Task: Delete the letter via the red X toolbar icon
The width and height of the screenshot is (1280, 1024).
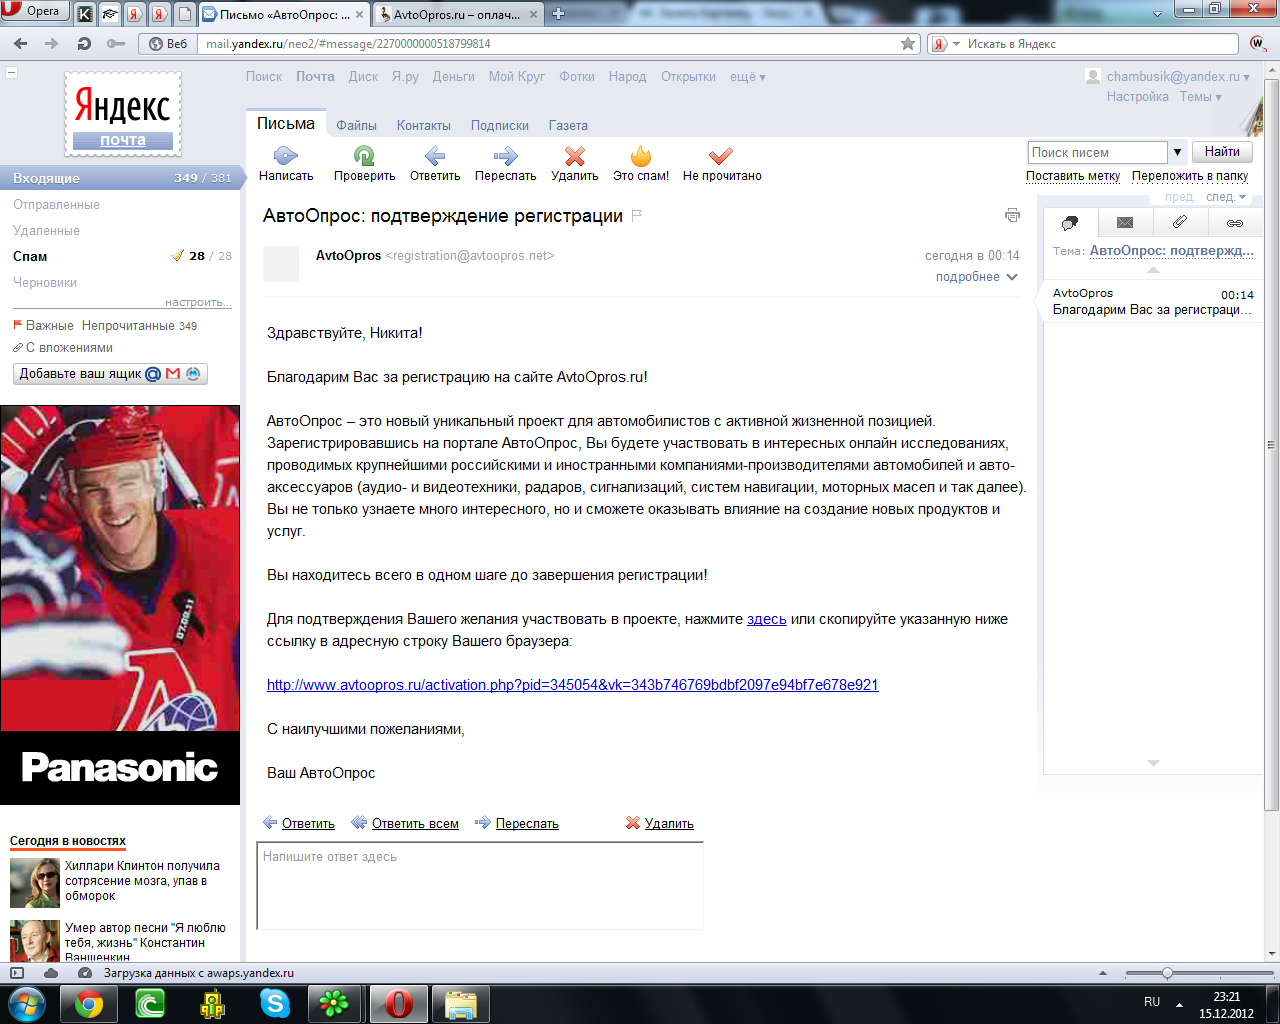Action: (x=574, y=156)
